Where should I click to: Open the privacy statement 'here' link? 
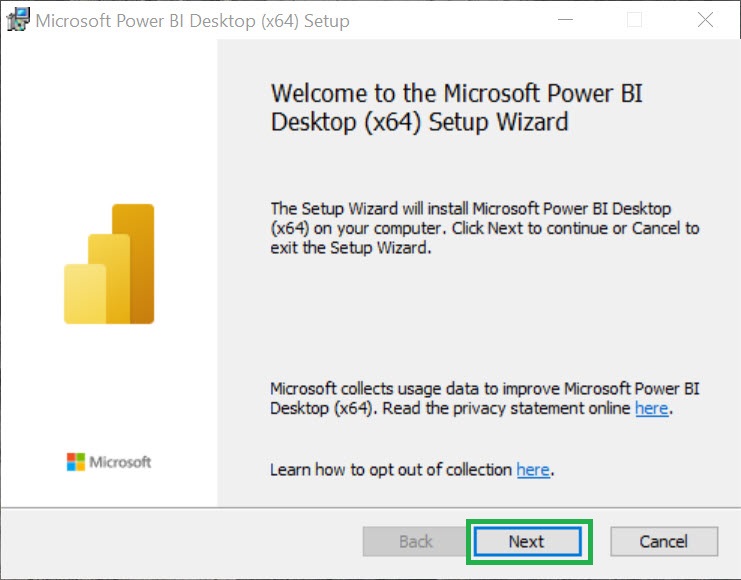[651, 408]
